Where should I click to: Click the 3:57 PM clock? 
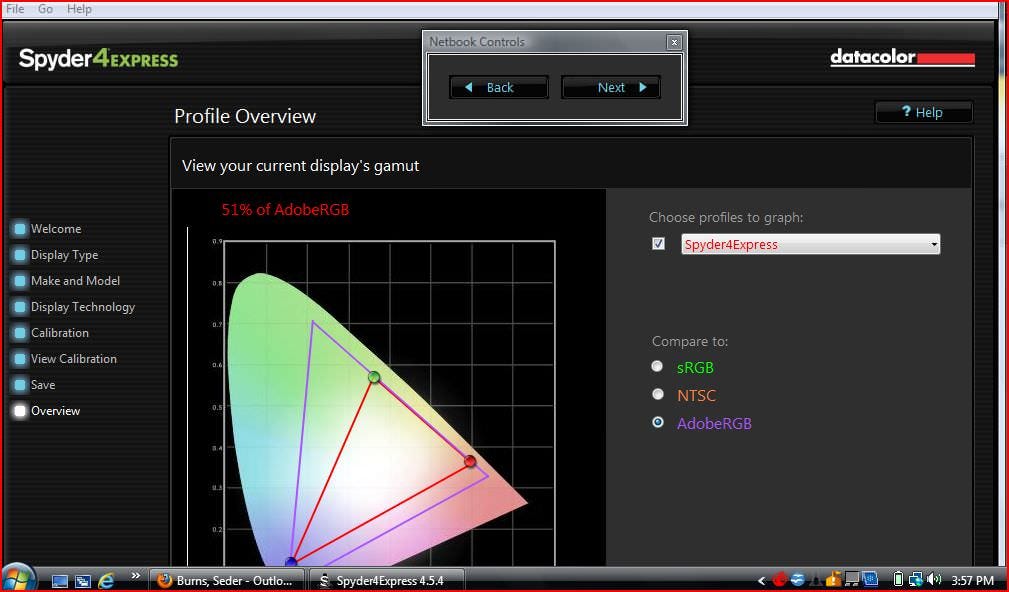click(x=972, y=580)
